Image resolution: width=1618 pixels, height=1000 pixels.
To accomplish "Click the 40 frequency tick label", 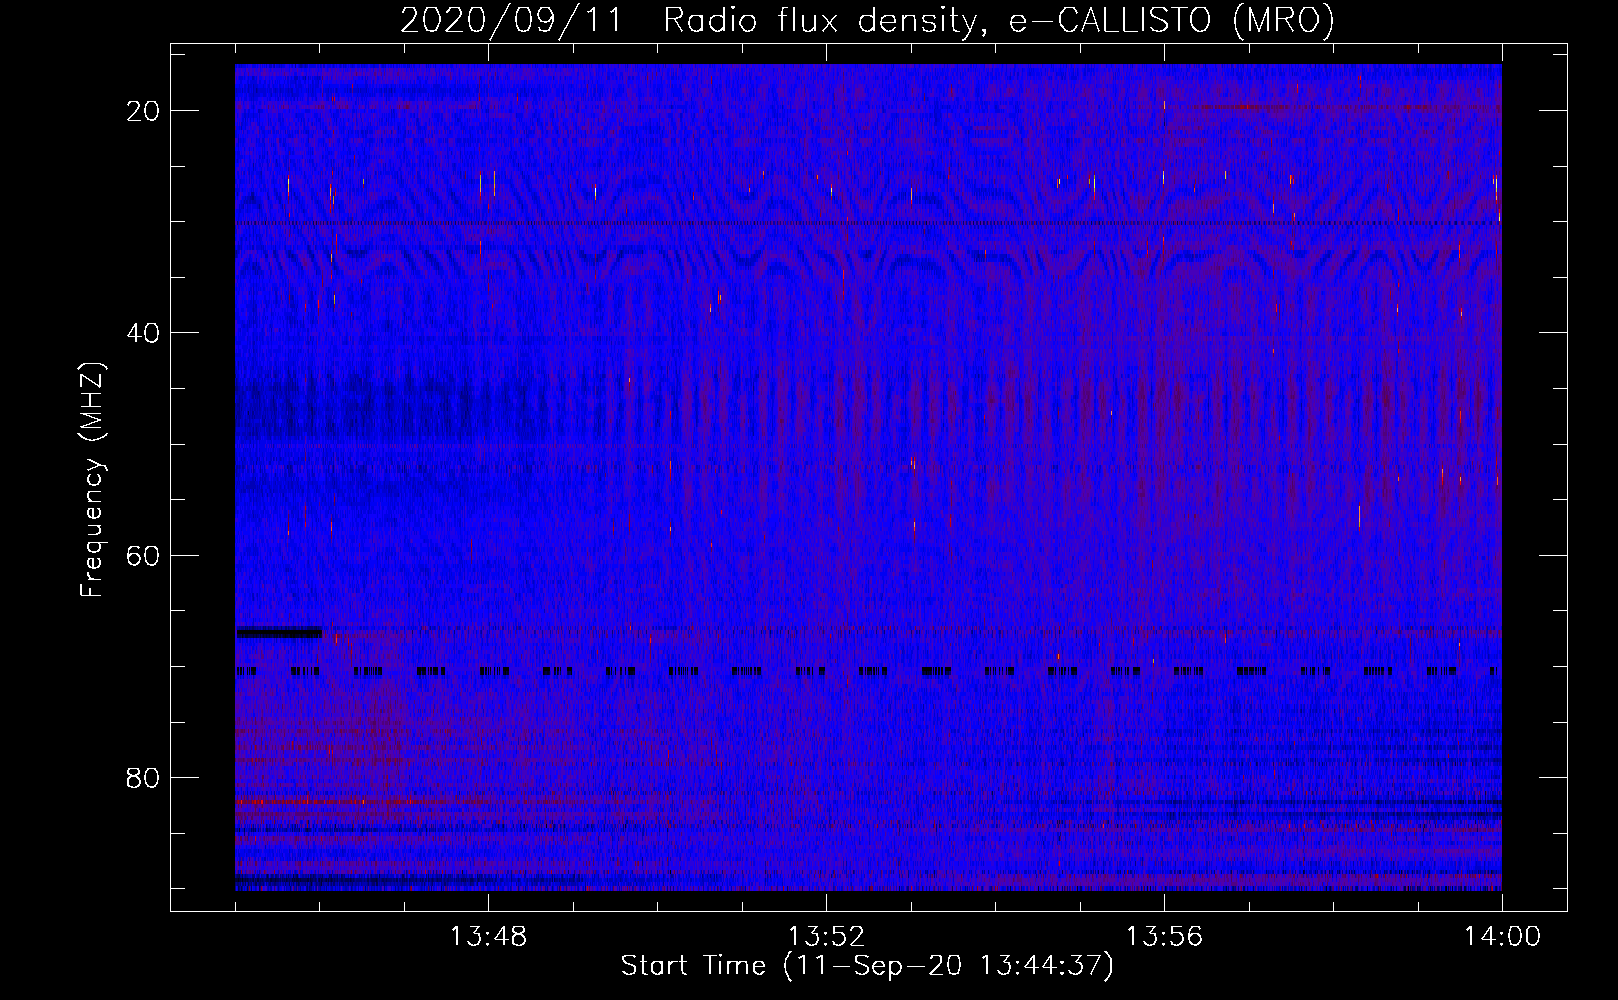I will [143, 333].
